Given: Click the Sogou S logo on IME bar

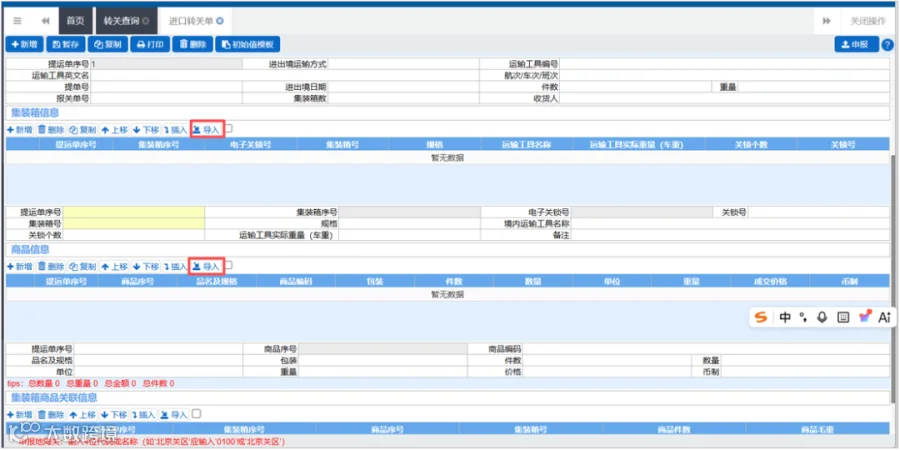Looking at the screenshot, I should 761,317.
